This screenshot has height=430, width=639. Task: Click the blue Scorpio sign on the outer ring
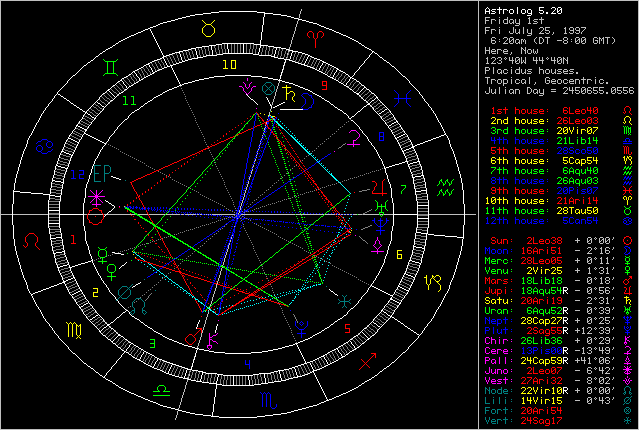(269, 400)
